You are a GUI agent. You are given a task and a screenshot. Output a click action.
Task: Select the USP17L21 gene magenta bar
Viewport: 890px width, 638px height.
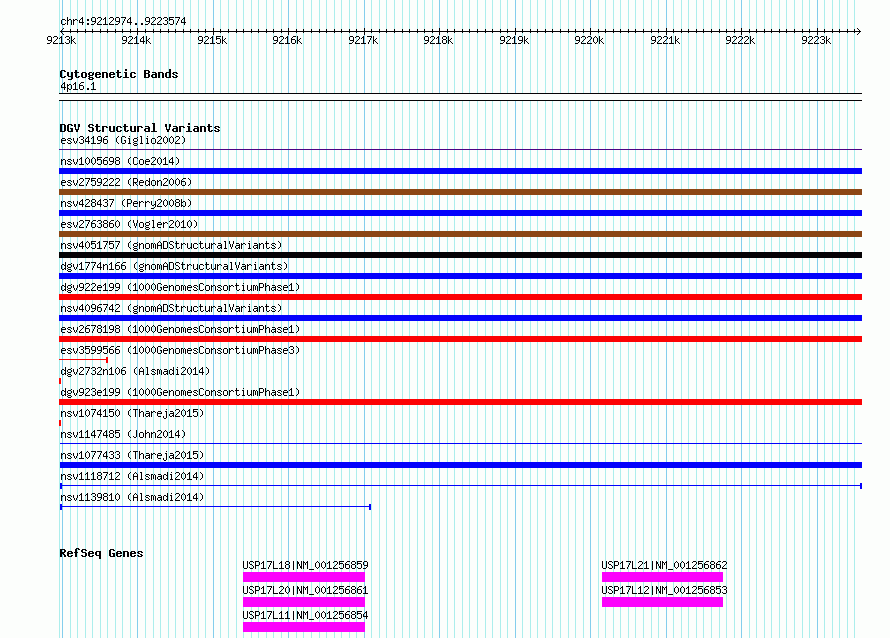662,577
